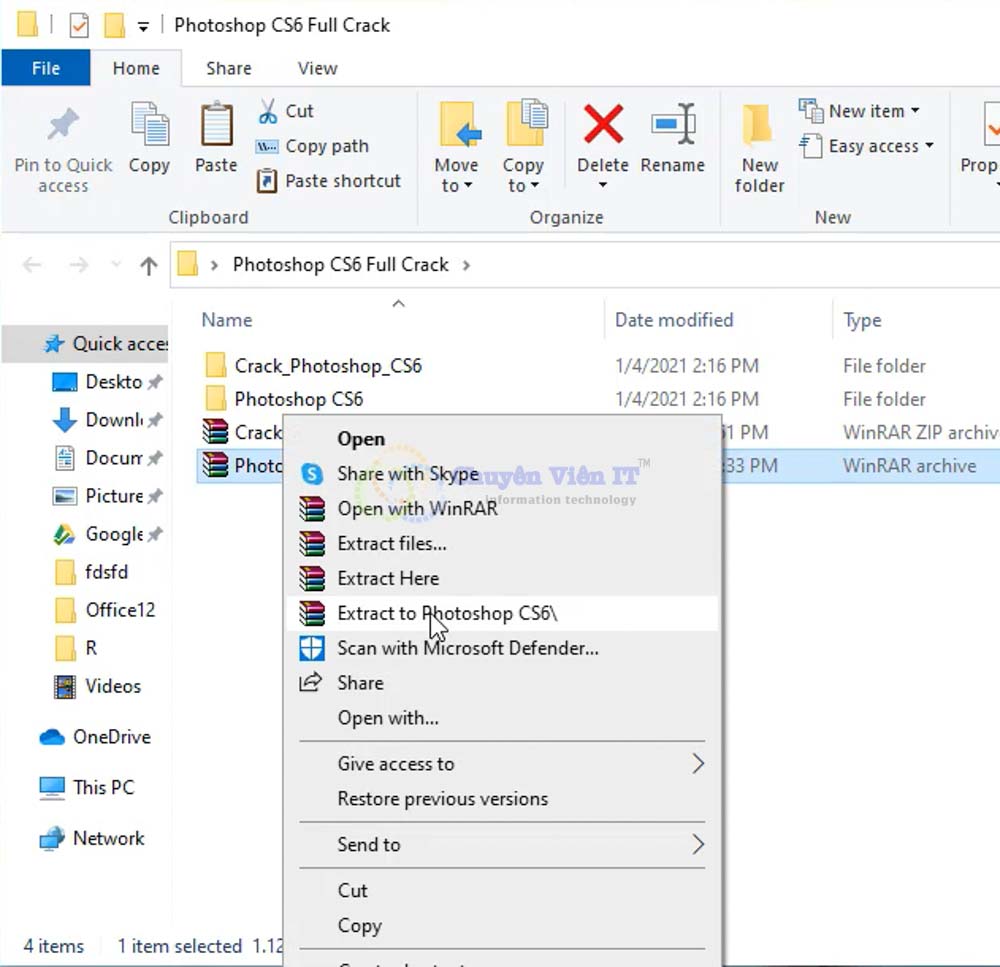Click the Paste clipboard icon
Viewport: 1000px width, 967px height.
click(216, 127)
